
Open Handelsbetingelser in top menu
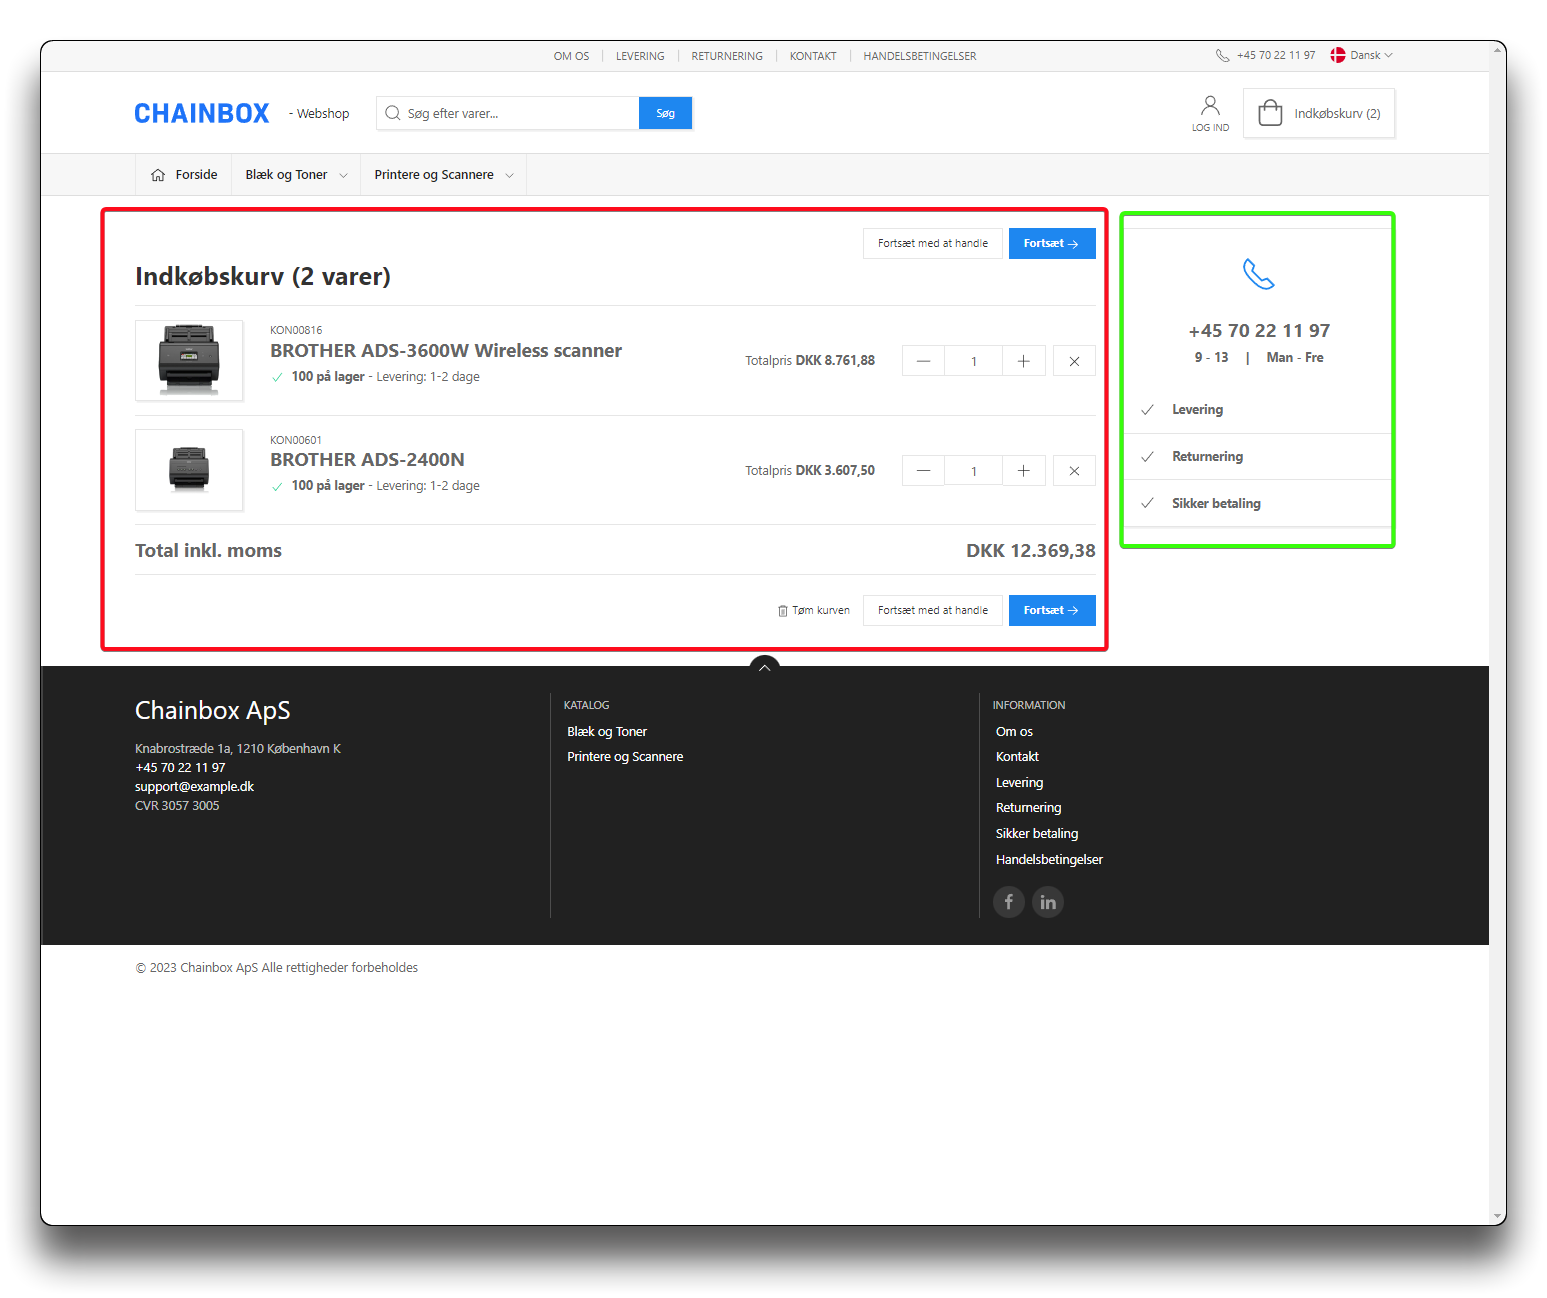click(x=919, y=56)
